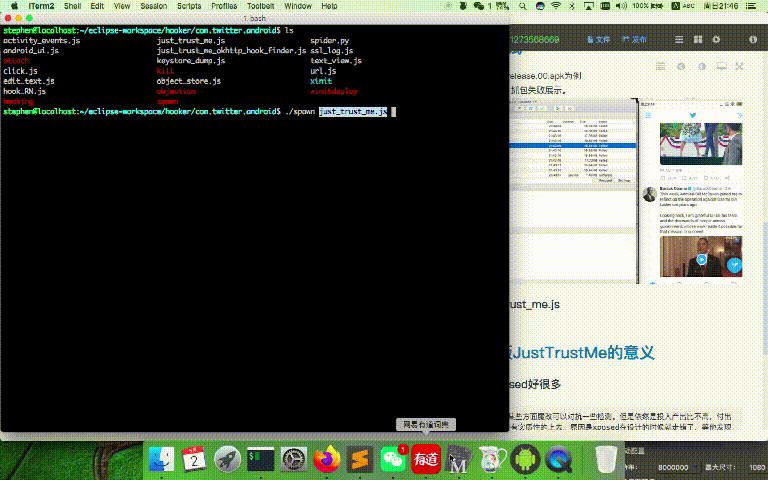The height and width of the screenshot is (480, 768).
Task: Click the JustTrustMe的意义 heading in the document
Action: coord(583,352)
